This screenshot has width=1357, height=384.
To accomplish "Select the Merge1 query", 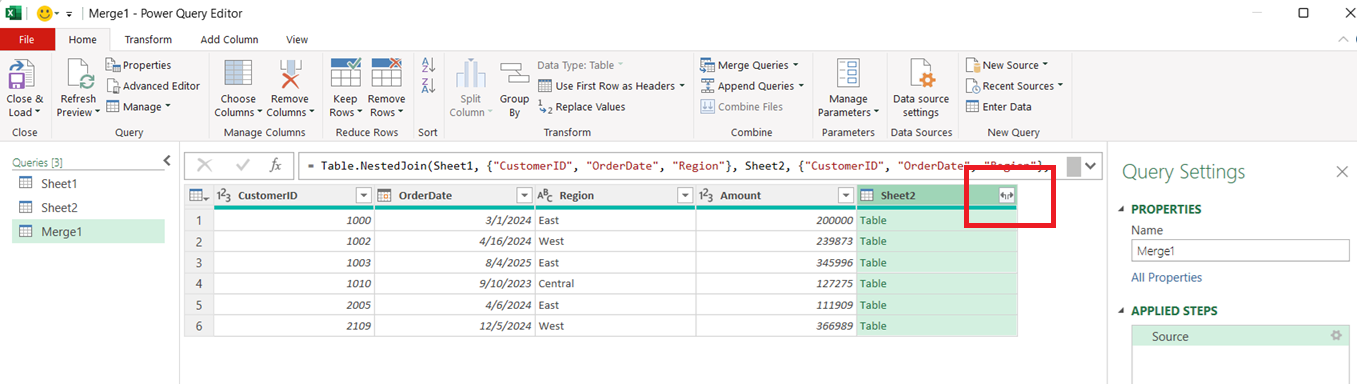I will point(88,232).
